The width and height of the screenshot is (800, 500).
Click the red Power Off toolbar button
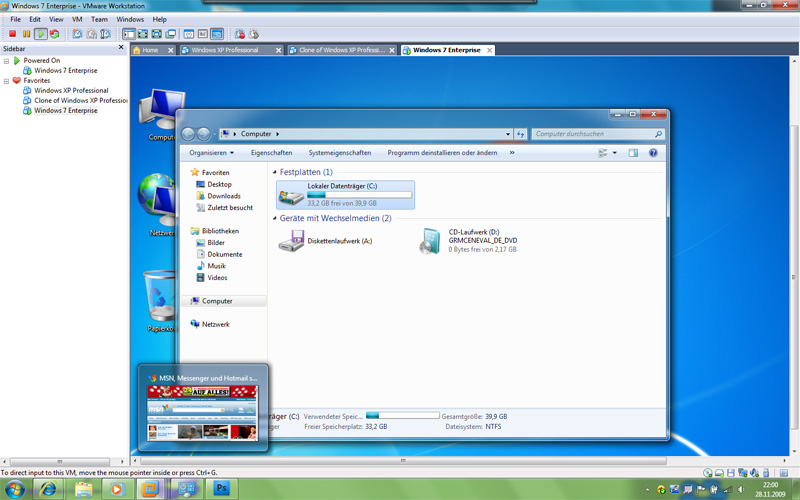click(x=13, y=34)
